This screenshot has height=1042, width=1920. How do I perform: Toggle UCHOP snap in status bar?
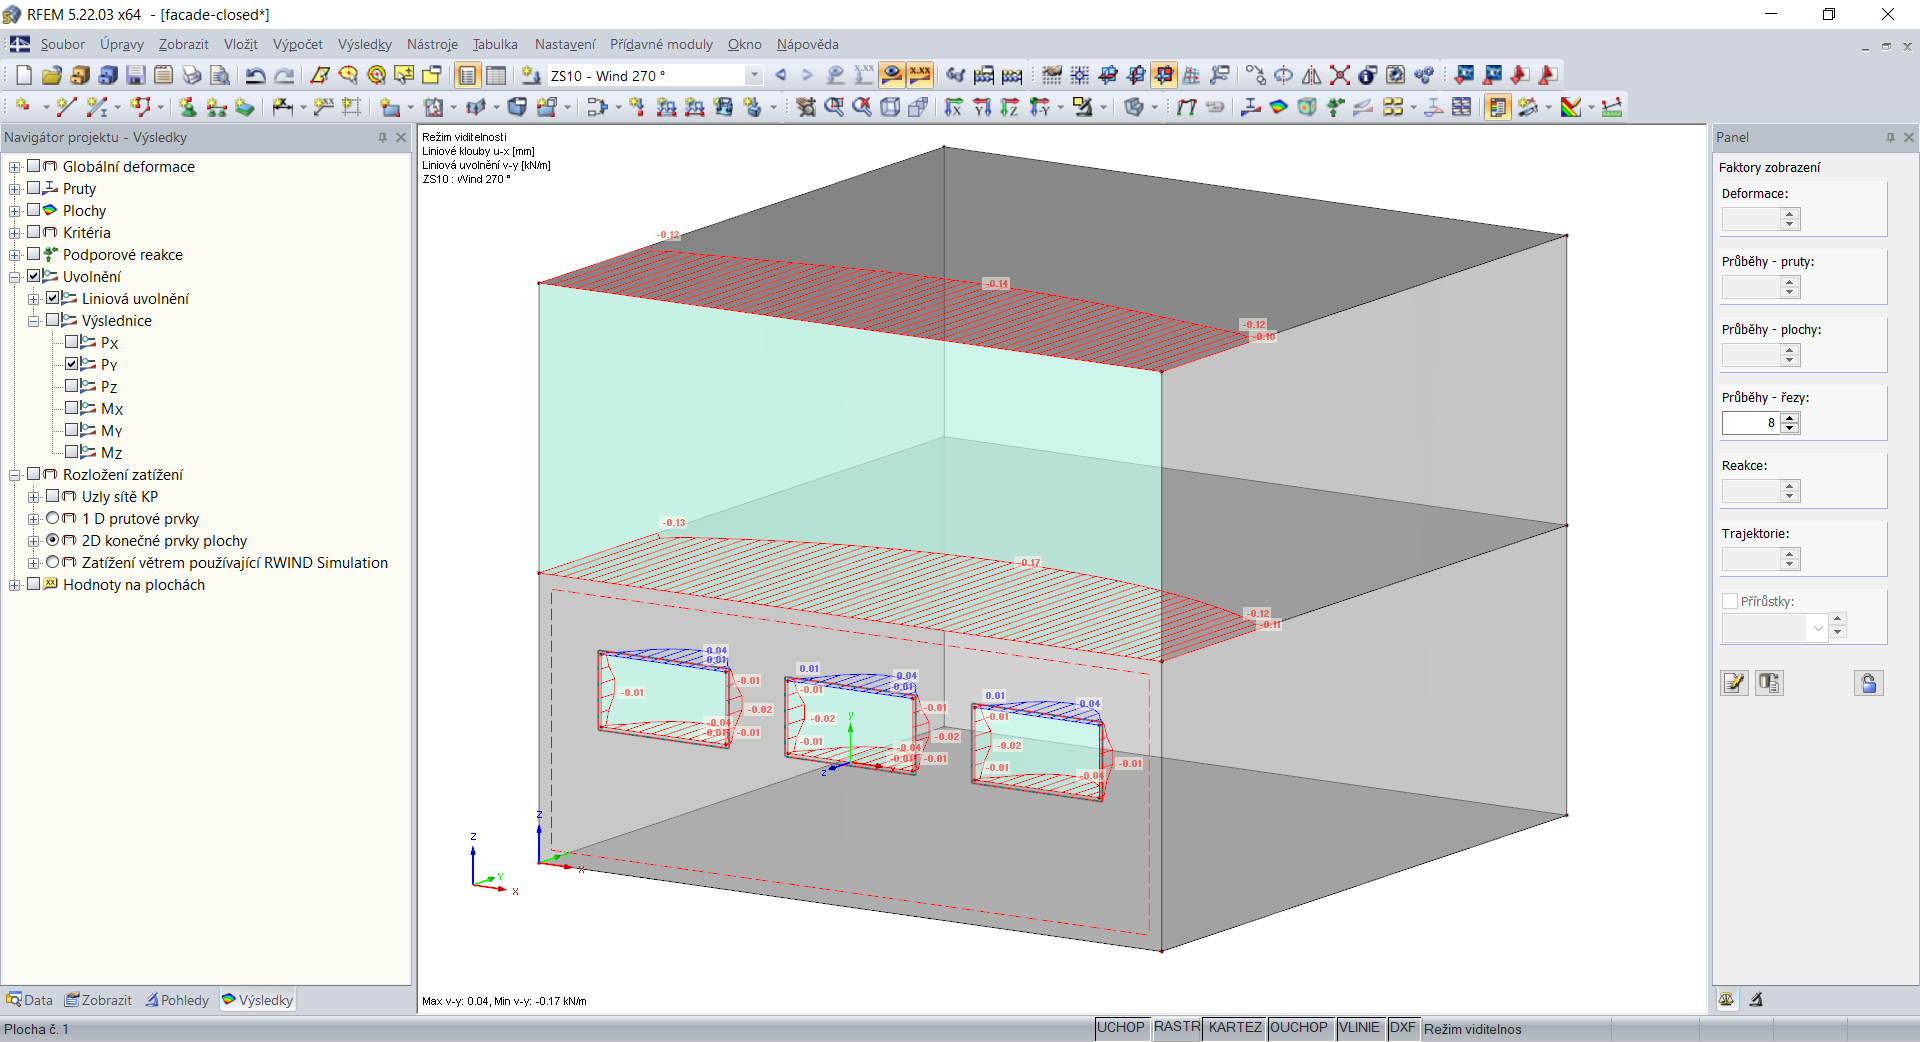(1120, 1028)
